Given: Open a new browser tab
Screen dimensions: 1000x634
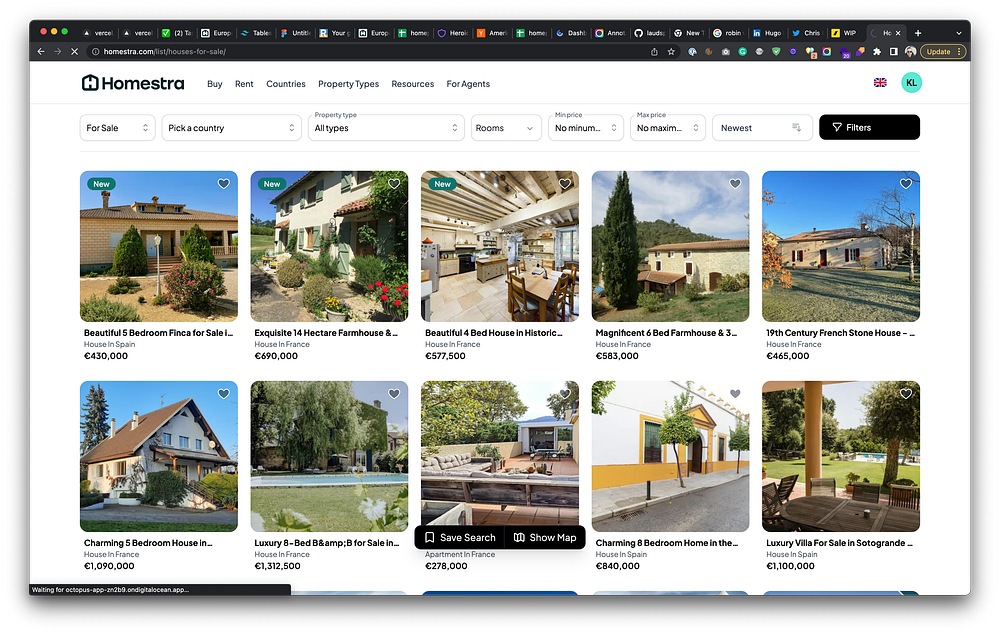Looking at the screenshot, I should [918, 33].
